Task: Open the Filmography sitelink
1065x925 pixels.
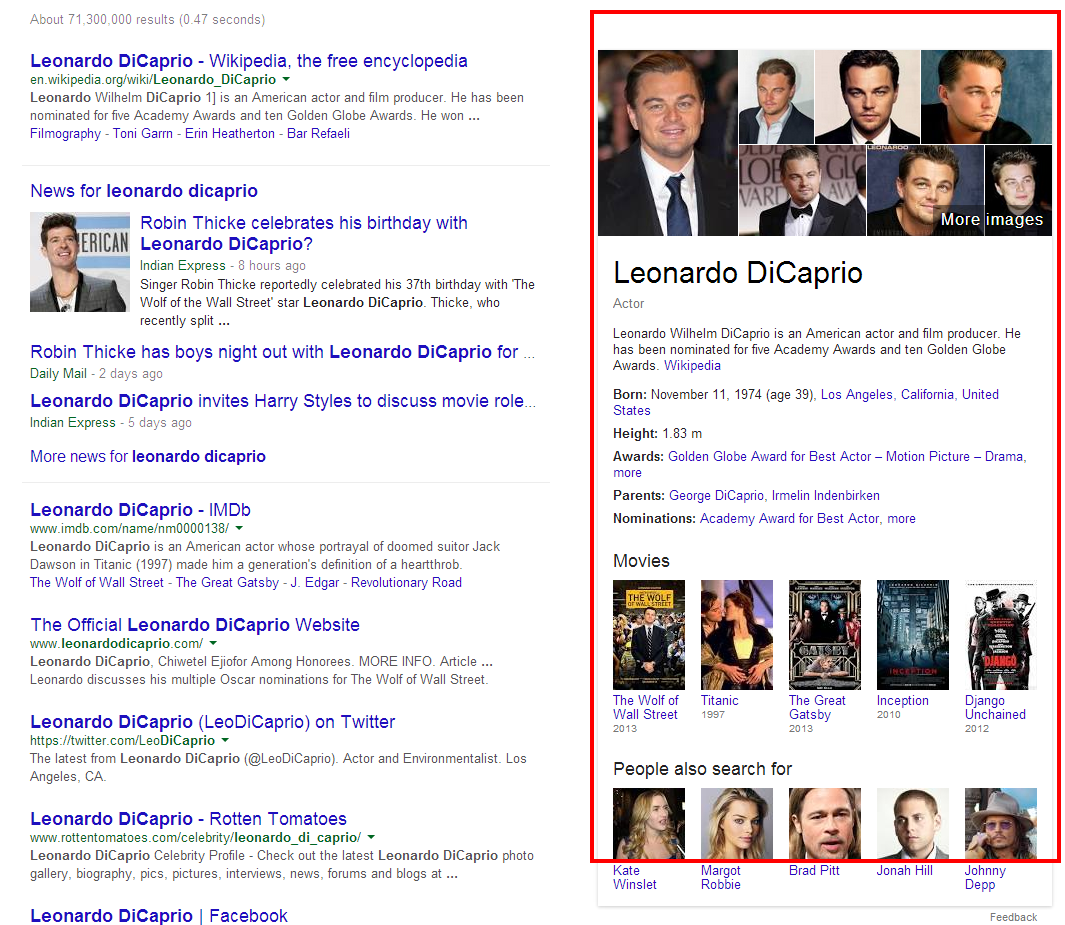Action: 65,134
